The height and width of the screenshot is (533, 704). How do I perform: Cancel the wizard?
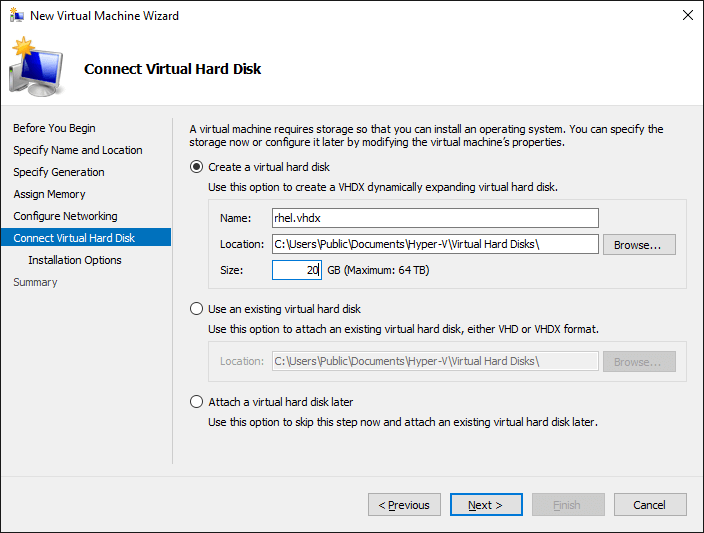[x=650, y=505]
